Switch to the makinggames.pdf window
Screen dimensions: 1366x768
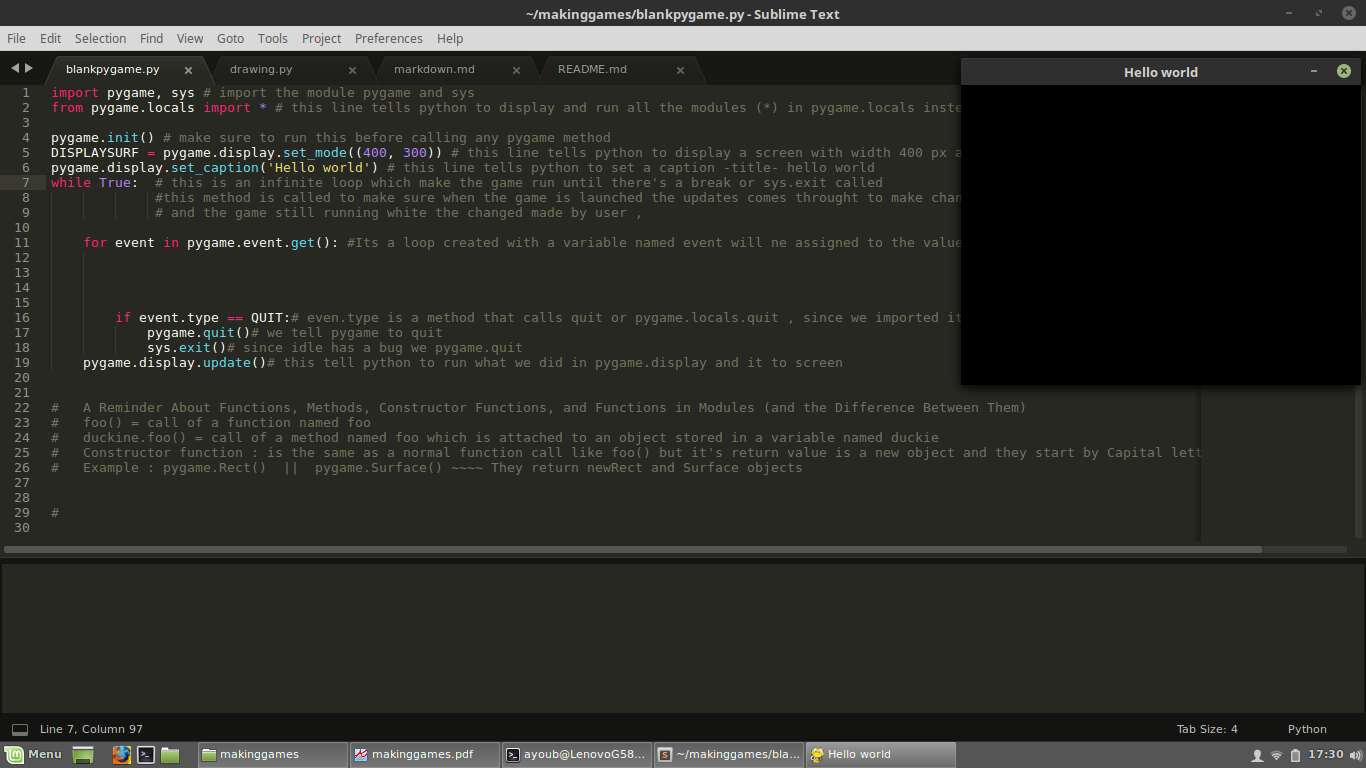(424, 754)
